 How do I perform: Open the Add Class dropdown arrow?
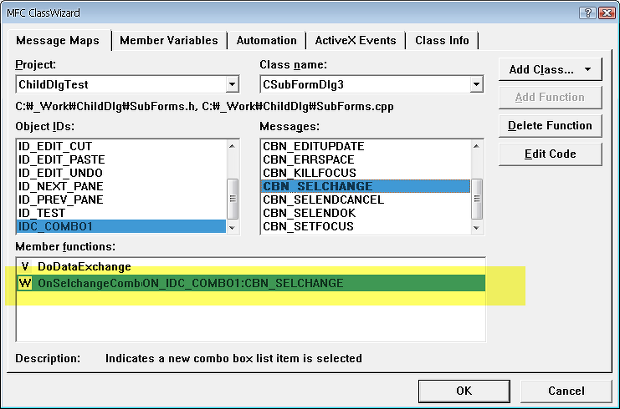(x=588, y=69)
